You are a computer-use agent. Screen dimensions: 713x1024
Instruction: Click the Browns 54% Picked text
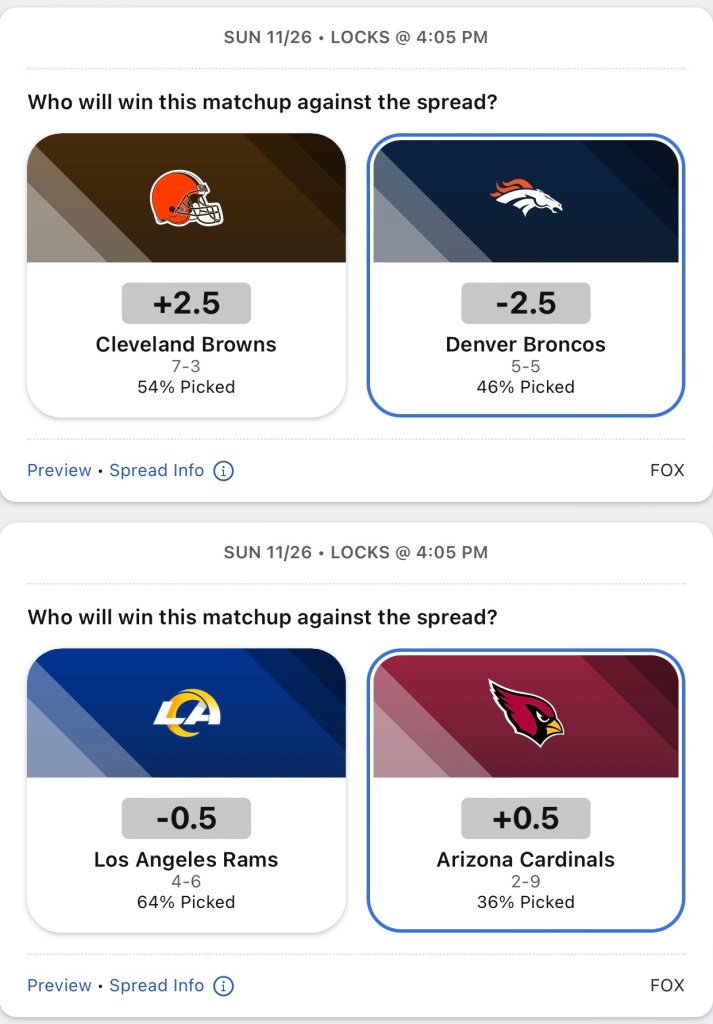click(x=186, y=387)
